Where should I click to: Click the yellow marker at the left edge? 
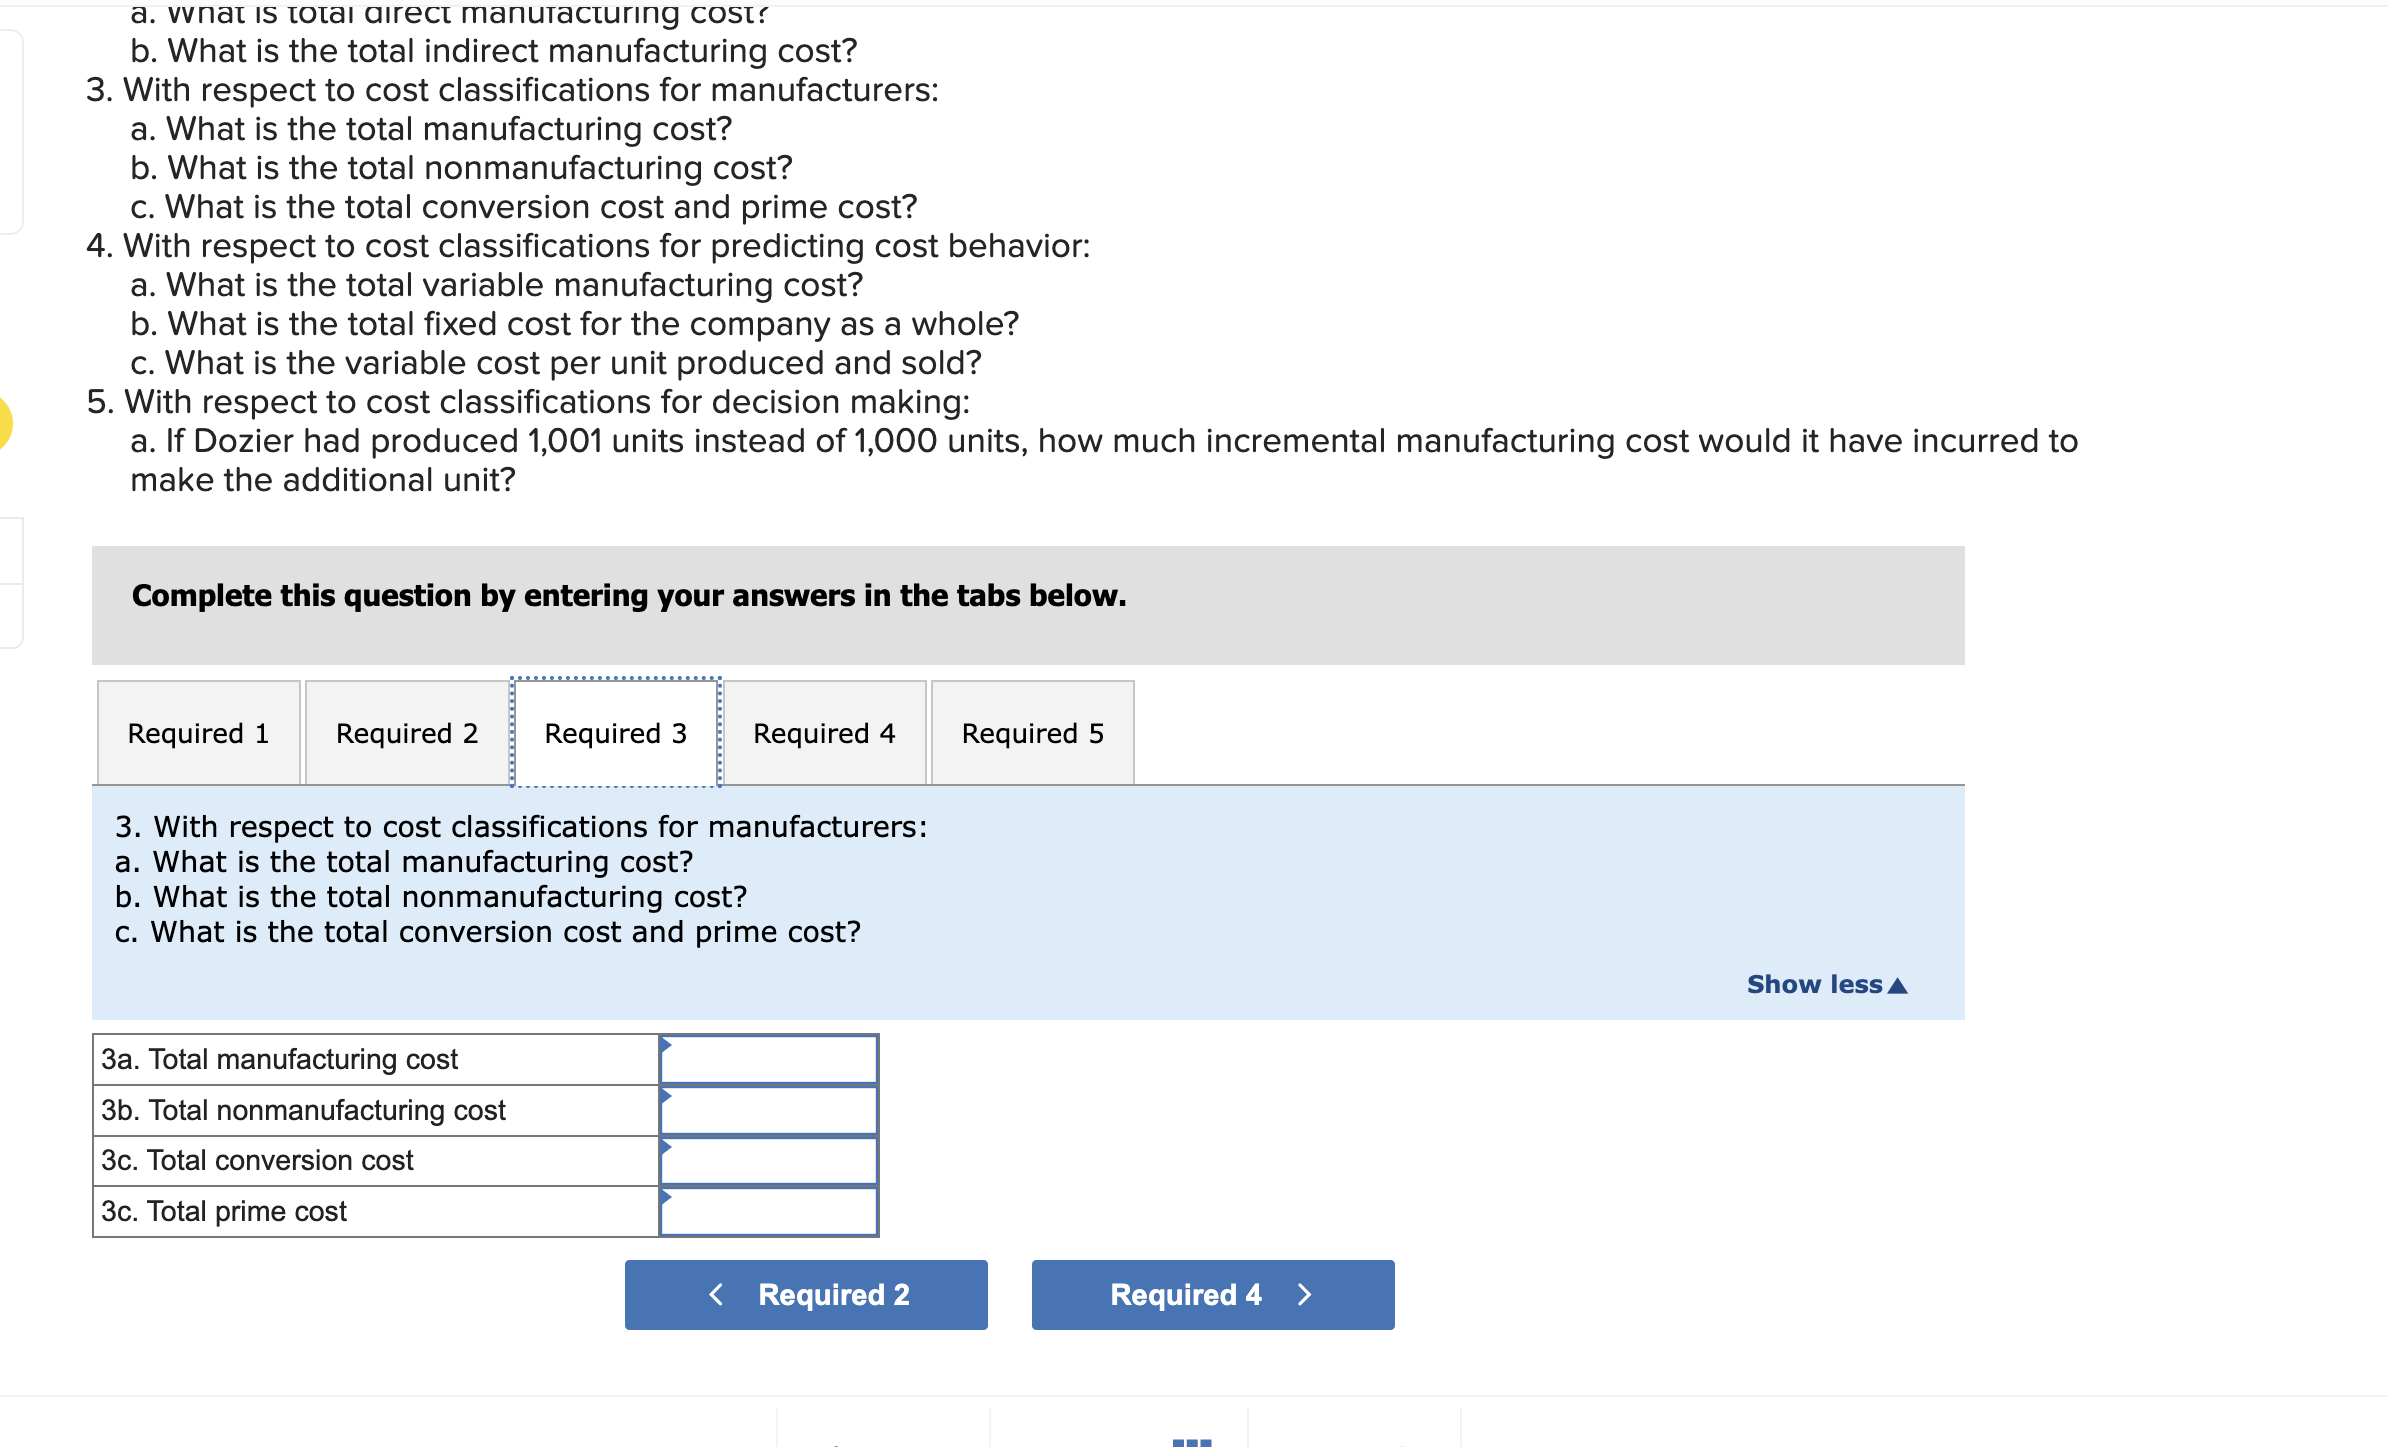click(4, 423)
